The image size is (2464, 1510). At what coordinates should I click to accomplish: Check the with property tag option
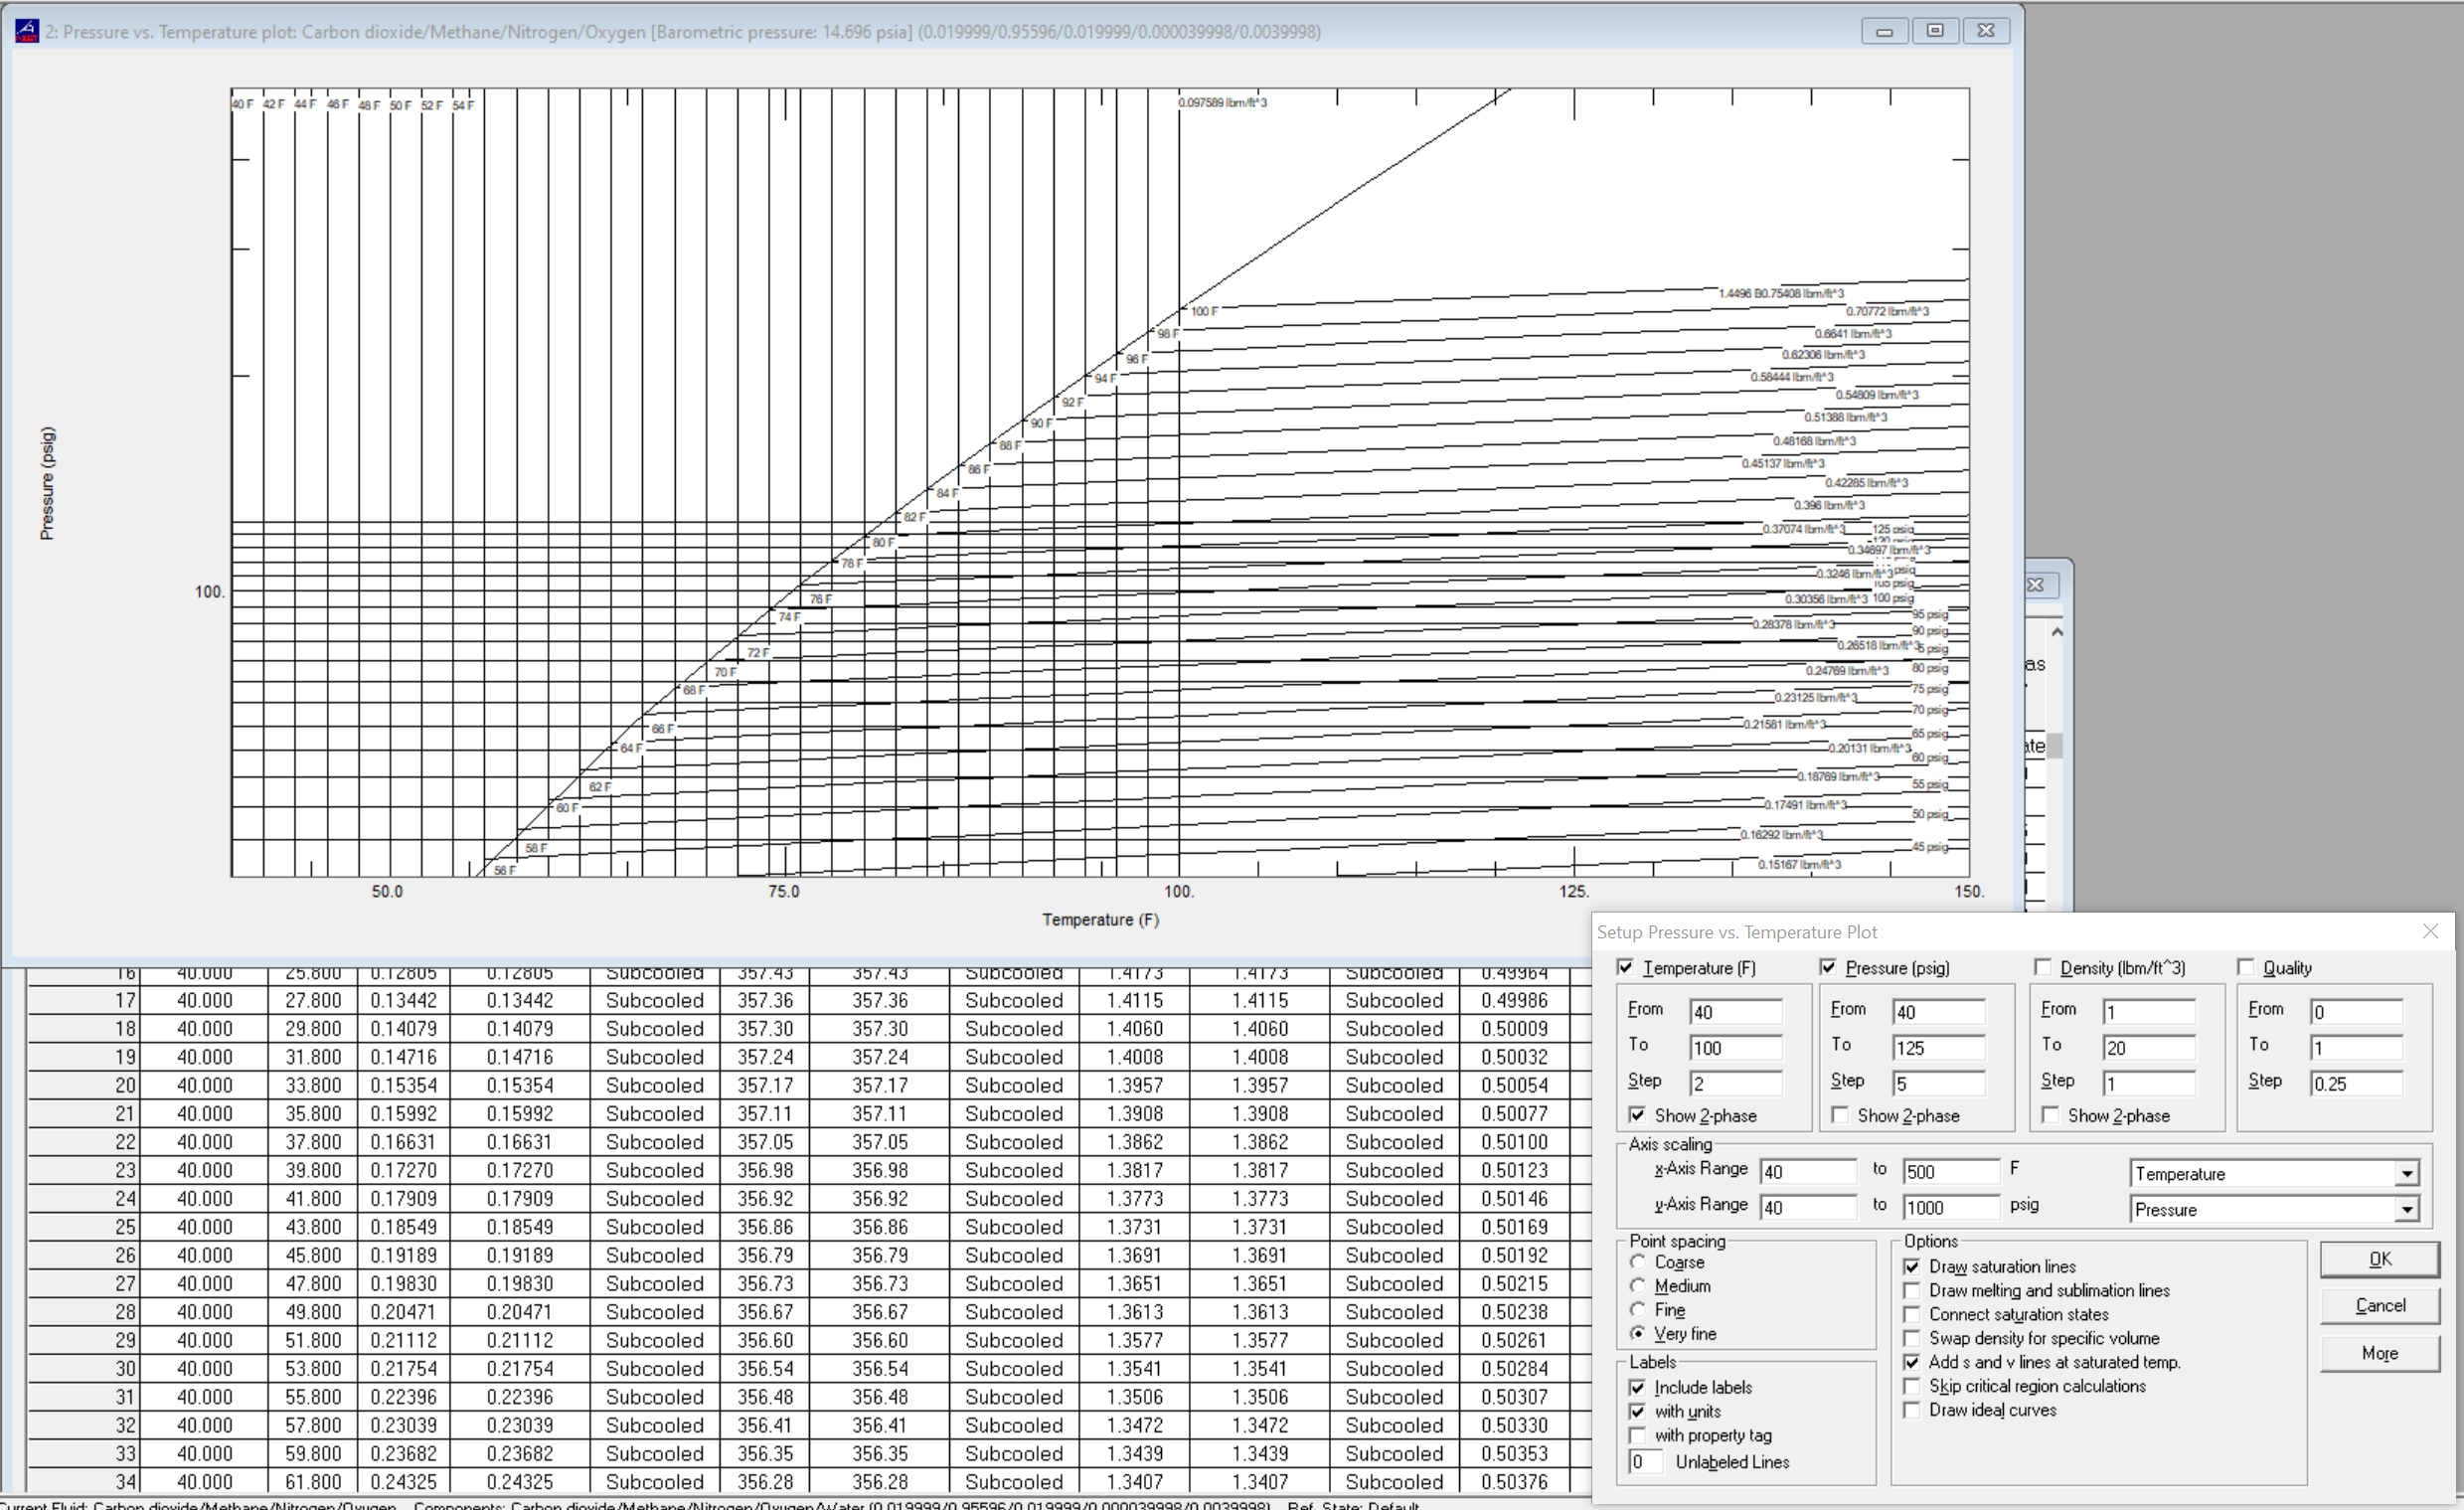1637,1435
